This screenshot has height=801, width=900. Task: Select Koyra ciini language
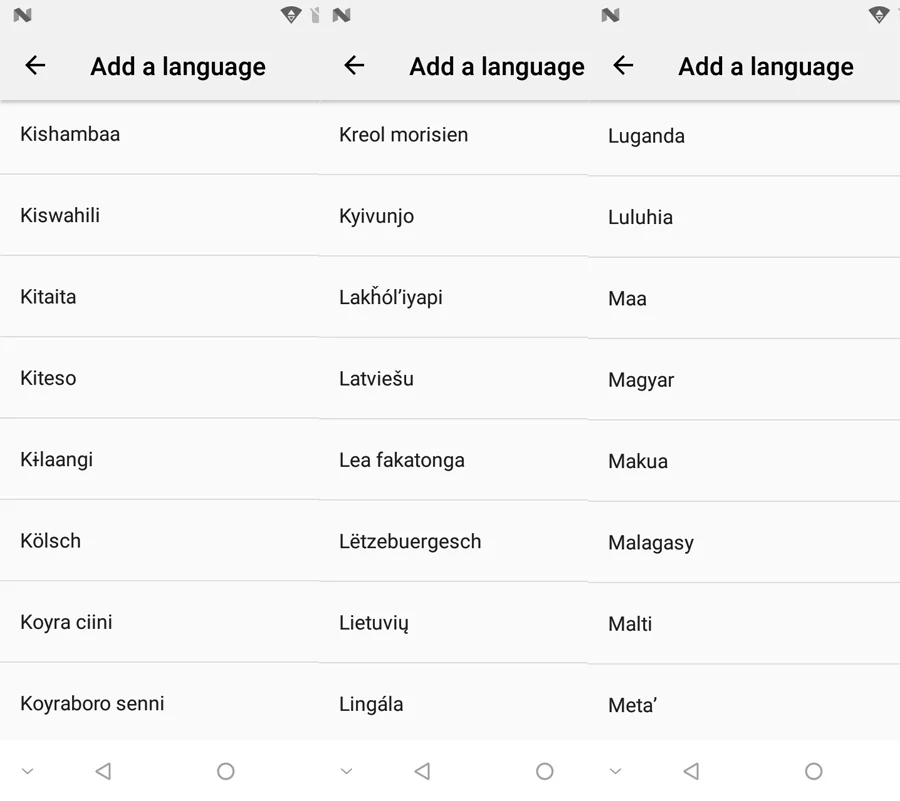coord(160,622)
